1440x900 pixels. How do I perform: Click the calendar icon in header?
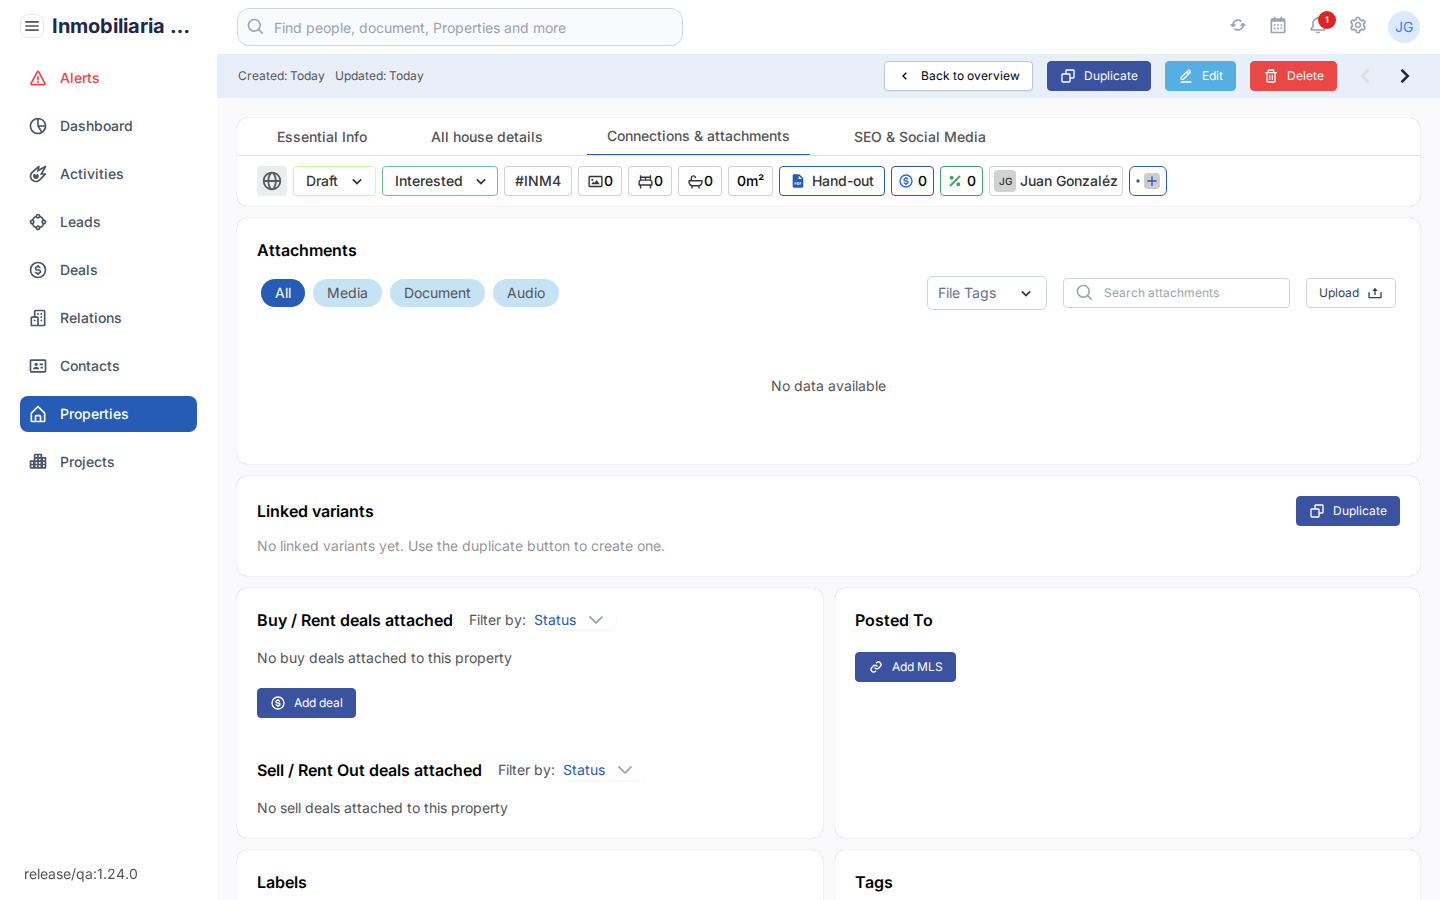(x=1277, y=26)
